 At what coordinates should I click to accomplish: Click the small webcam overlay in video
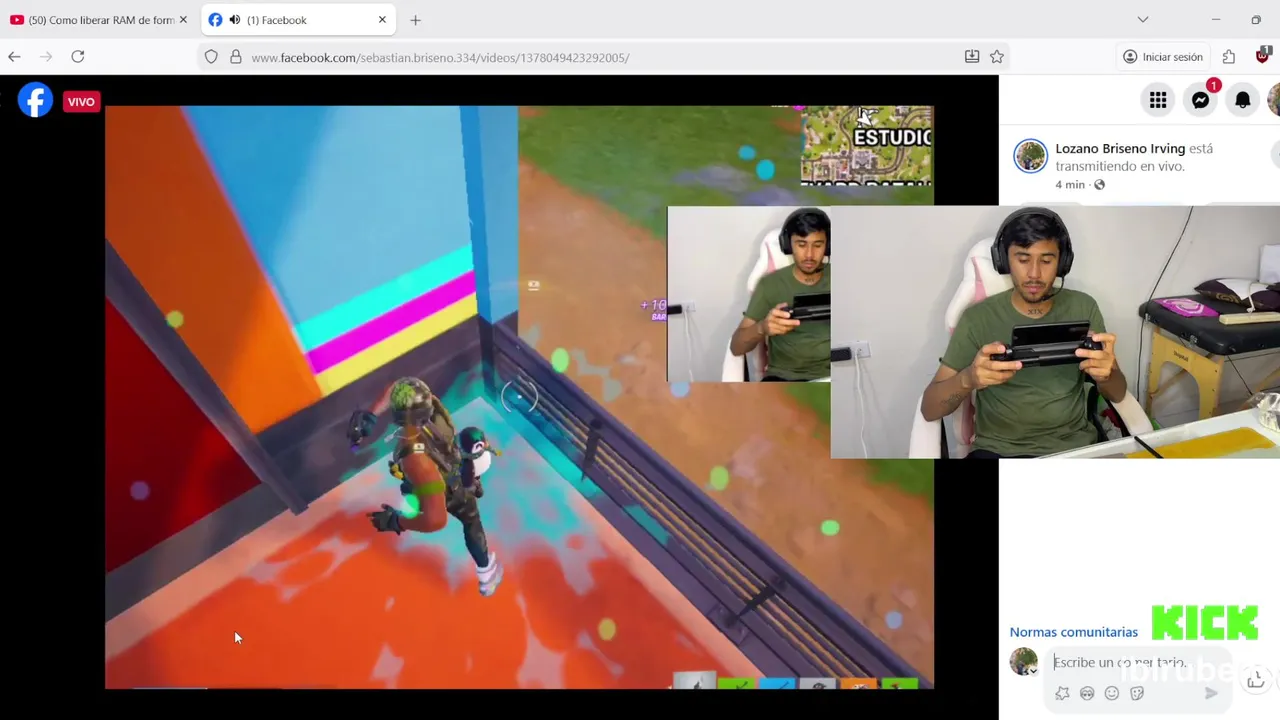pos(749,295)
